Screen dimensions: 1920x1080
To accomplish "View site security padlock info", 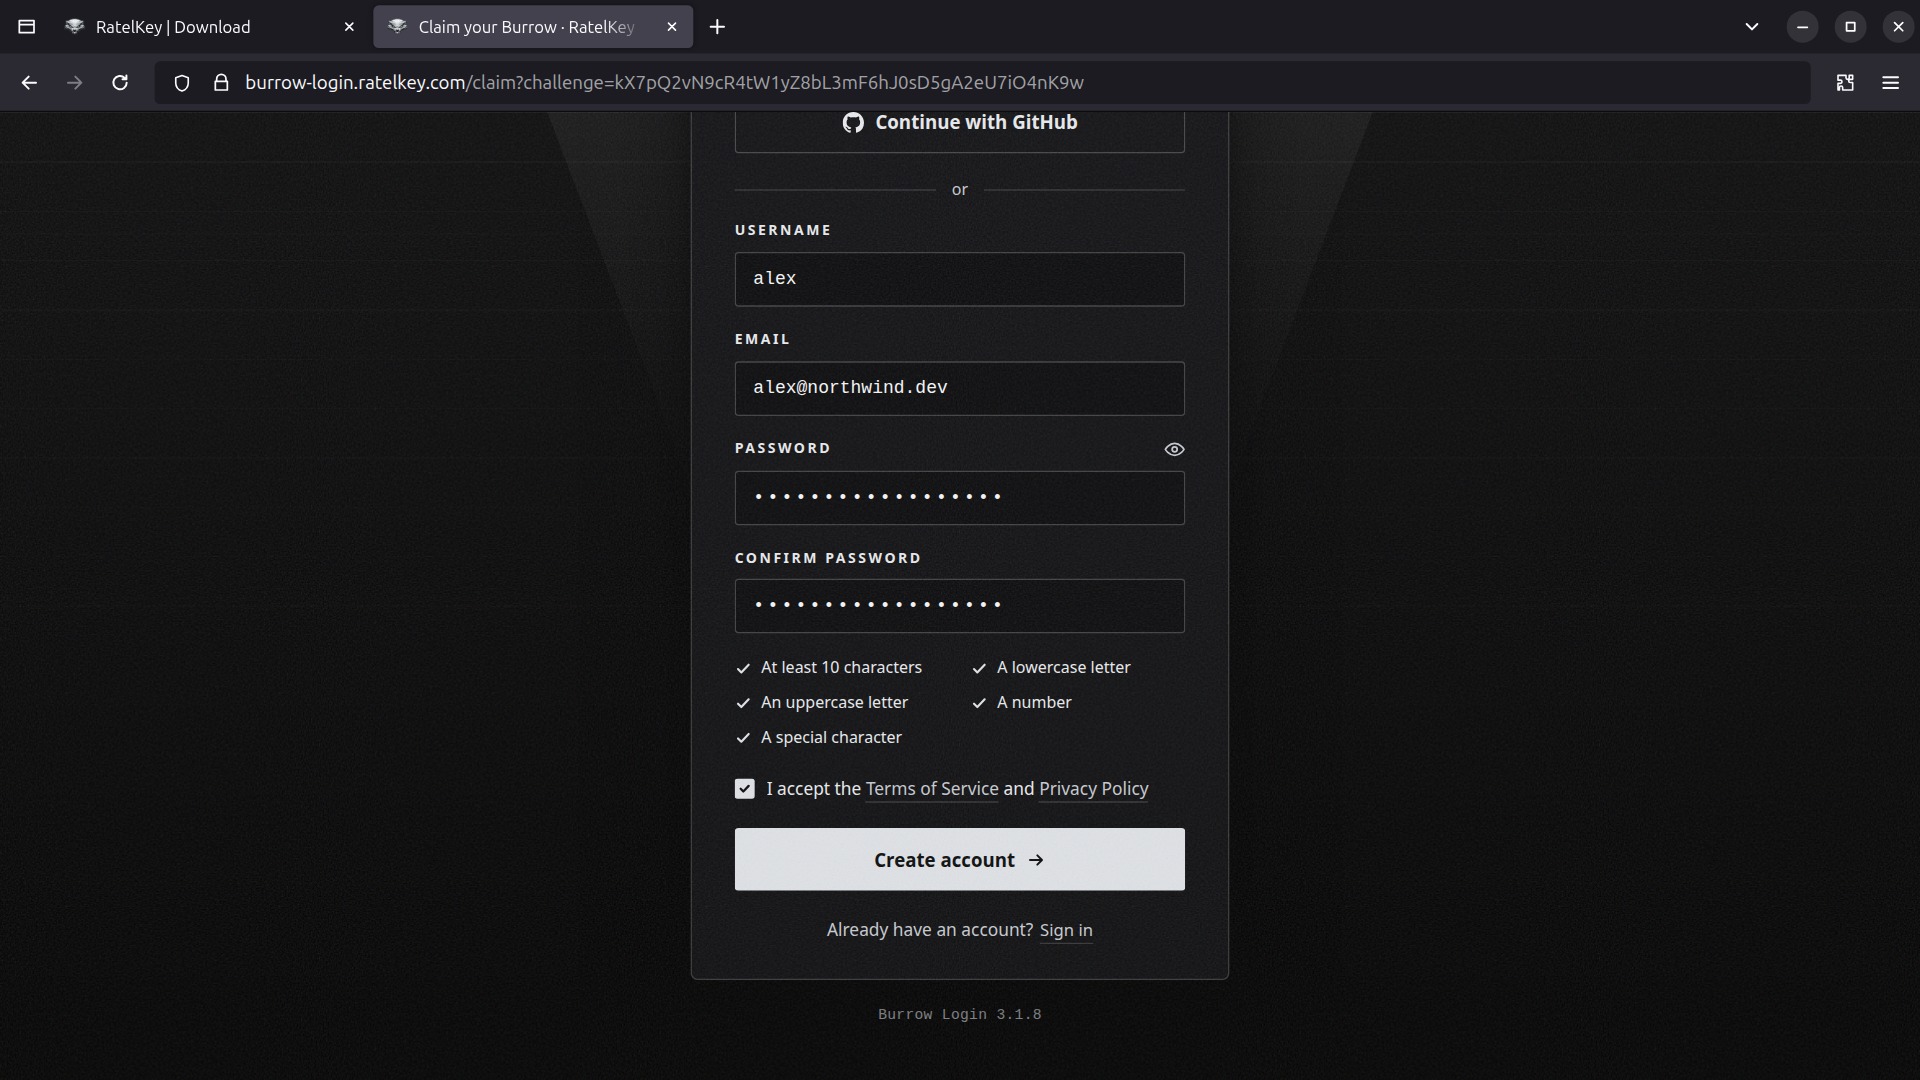I will click(221, 83).
